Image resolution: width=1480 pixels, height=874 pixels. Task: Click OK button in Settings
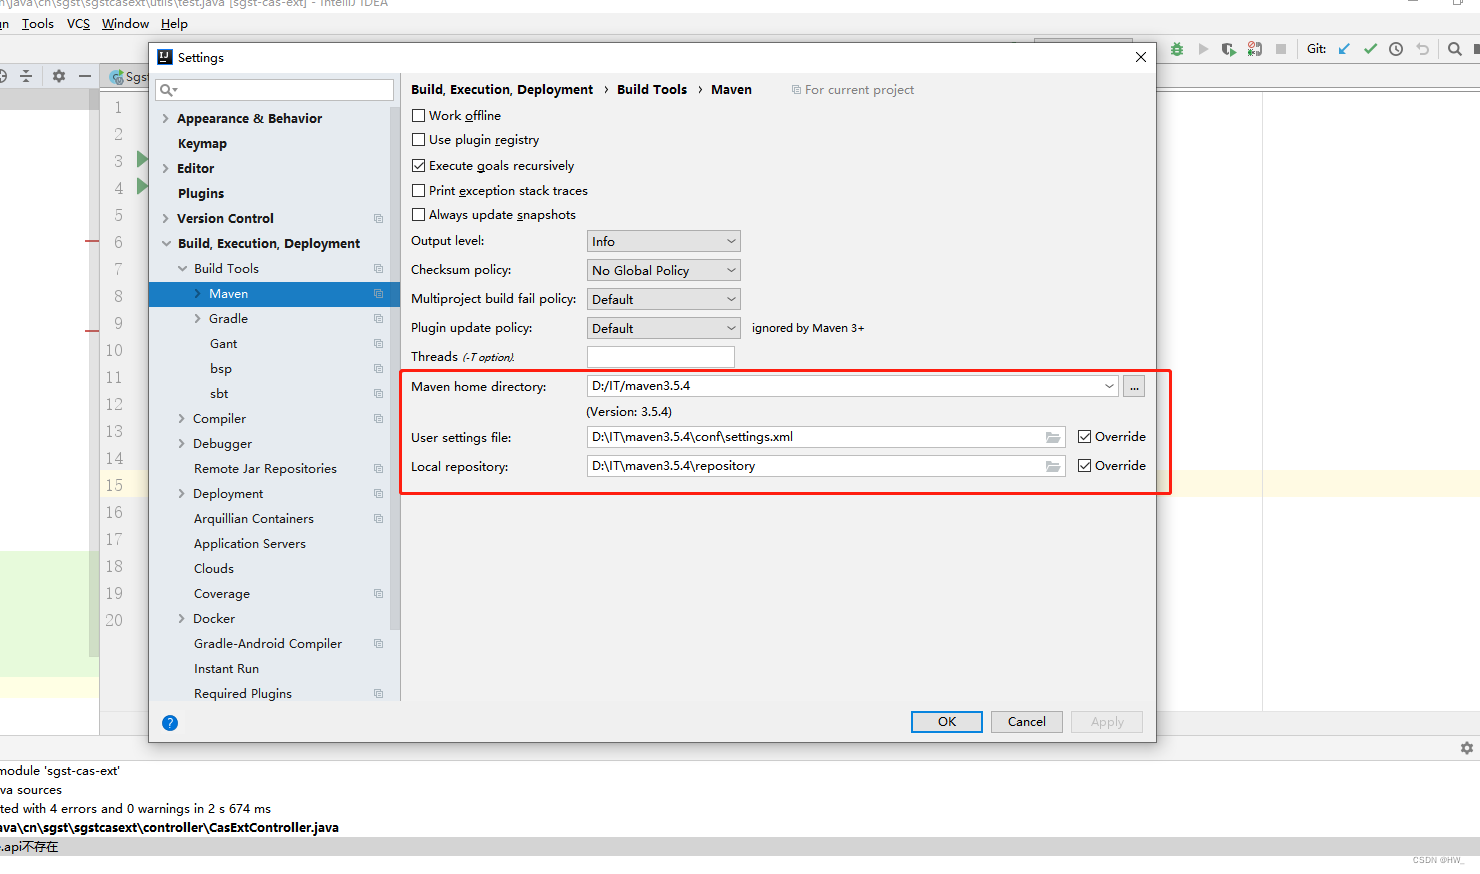pos(947,722)
